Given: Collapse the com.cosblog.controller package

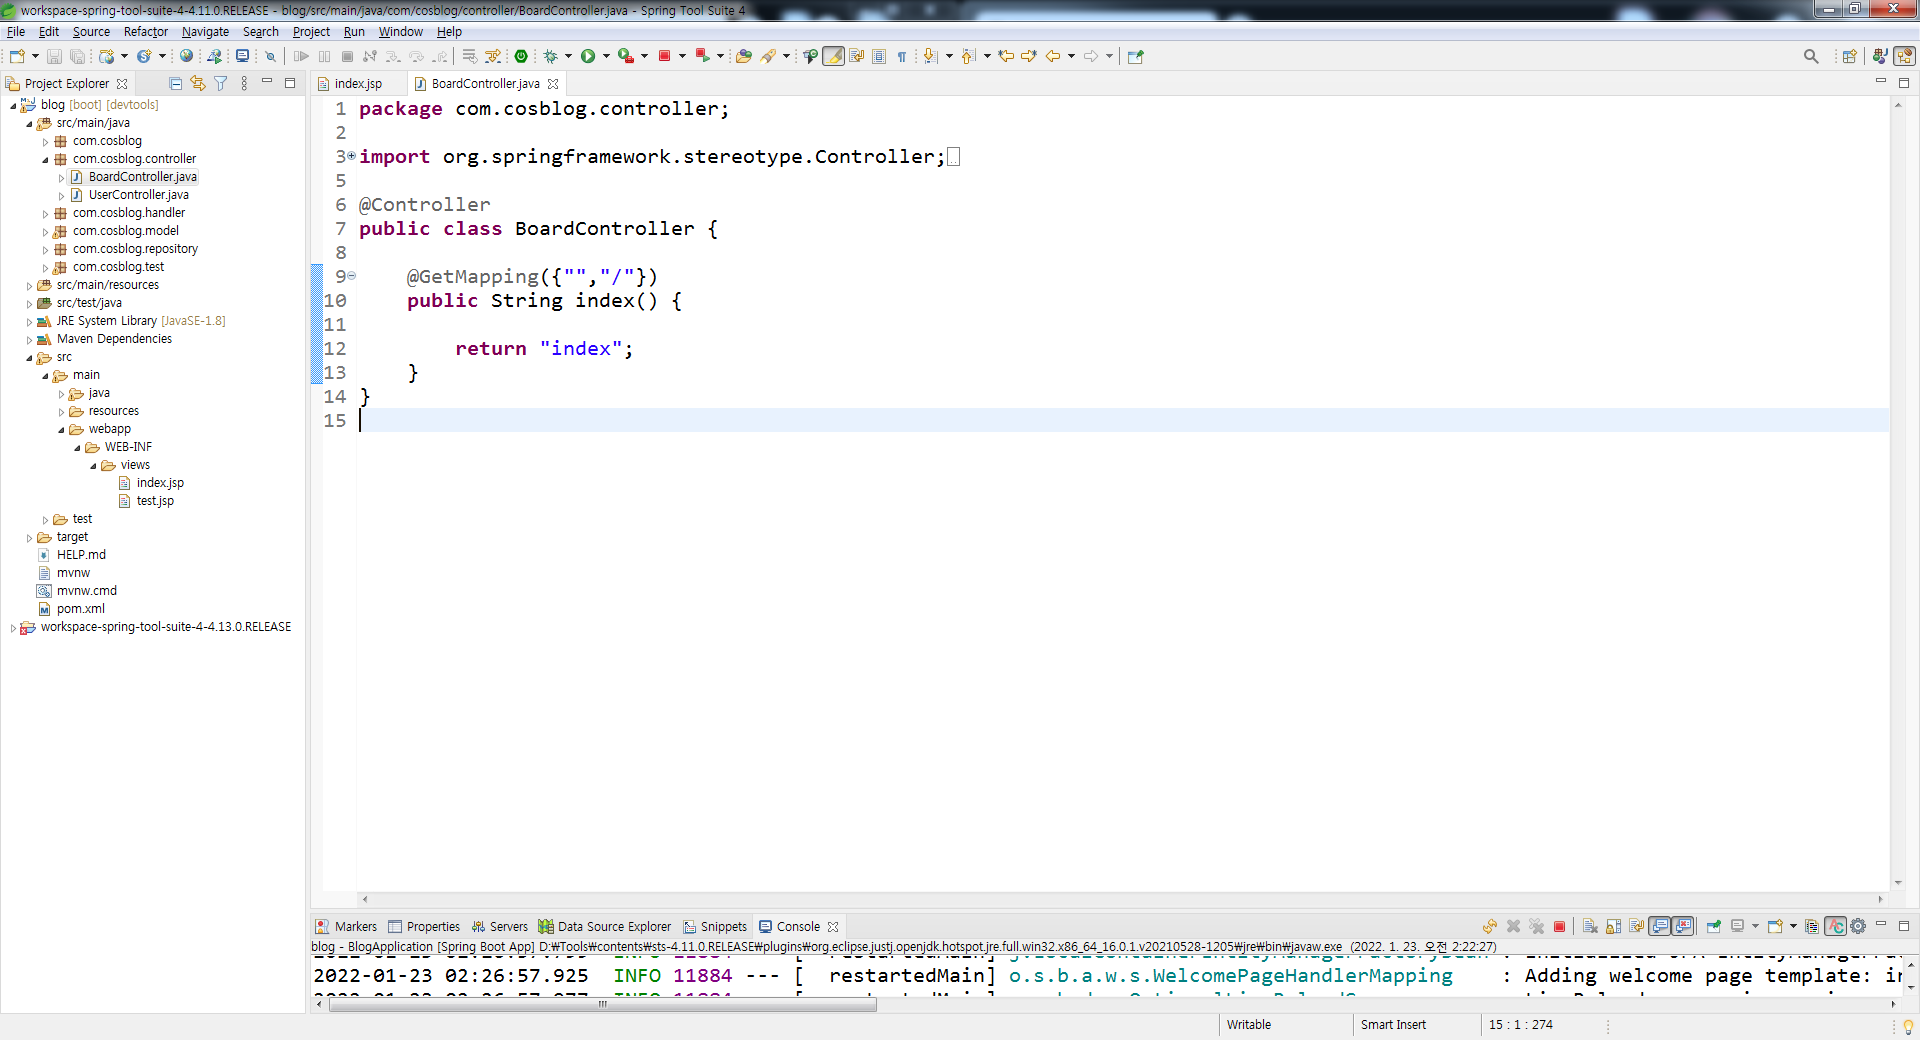Looking at the screenshot, I should click(x=45, y=159).
